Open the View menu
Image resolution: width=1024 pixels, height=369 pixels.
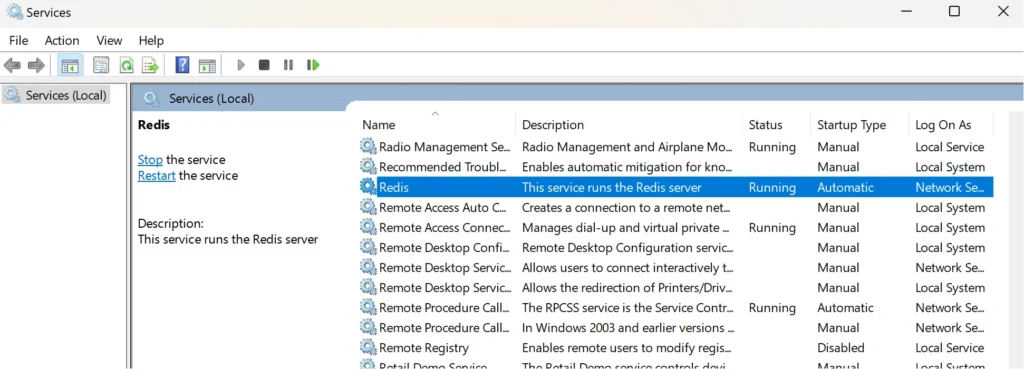point(109,40)
